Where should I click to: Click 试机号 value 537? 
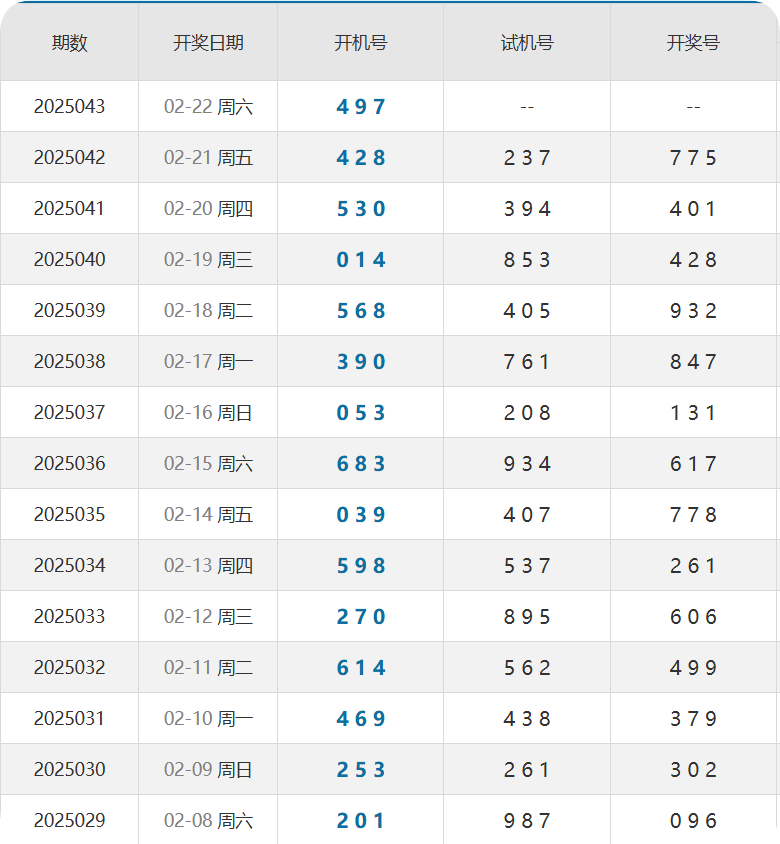click(x=527, y=565)
